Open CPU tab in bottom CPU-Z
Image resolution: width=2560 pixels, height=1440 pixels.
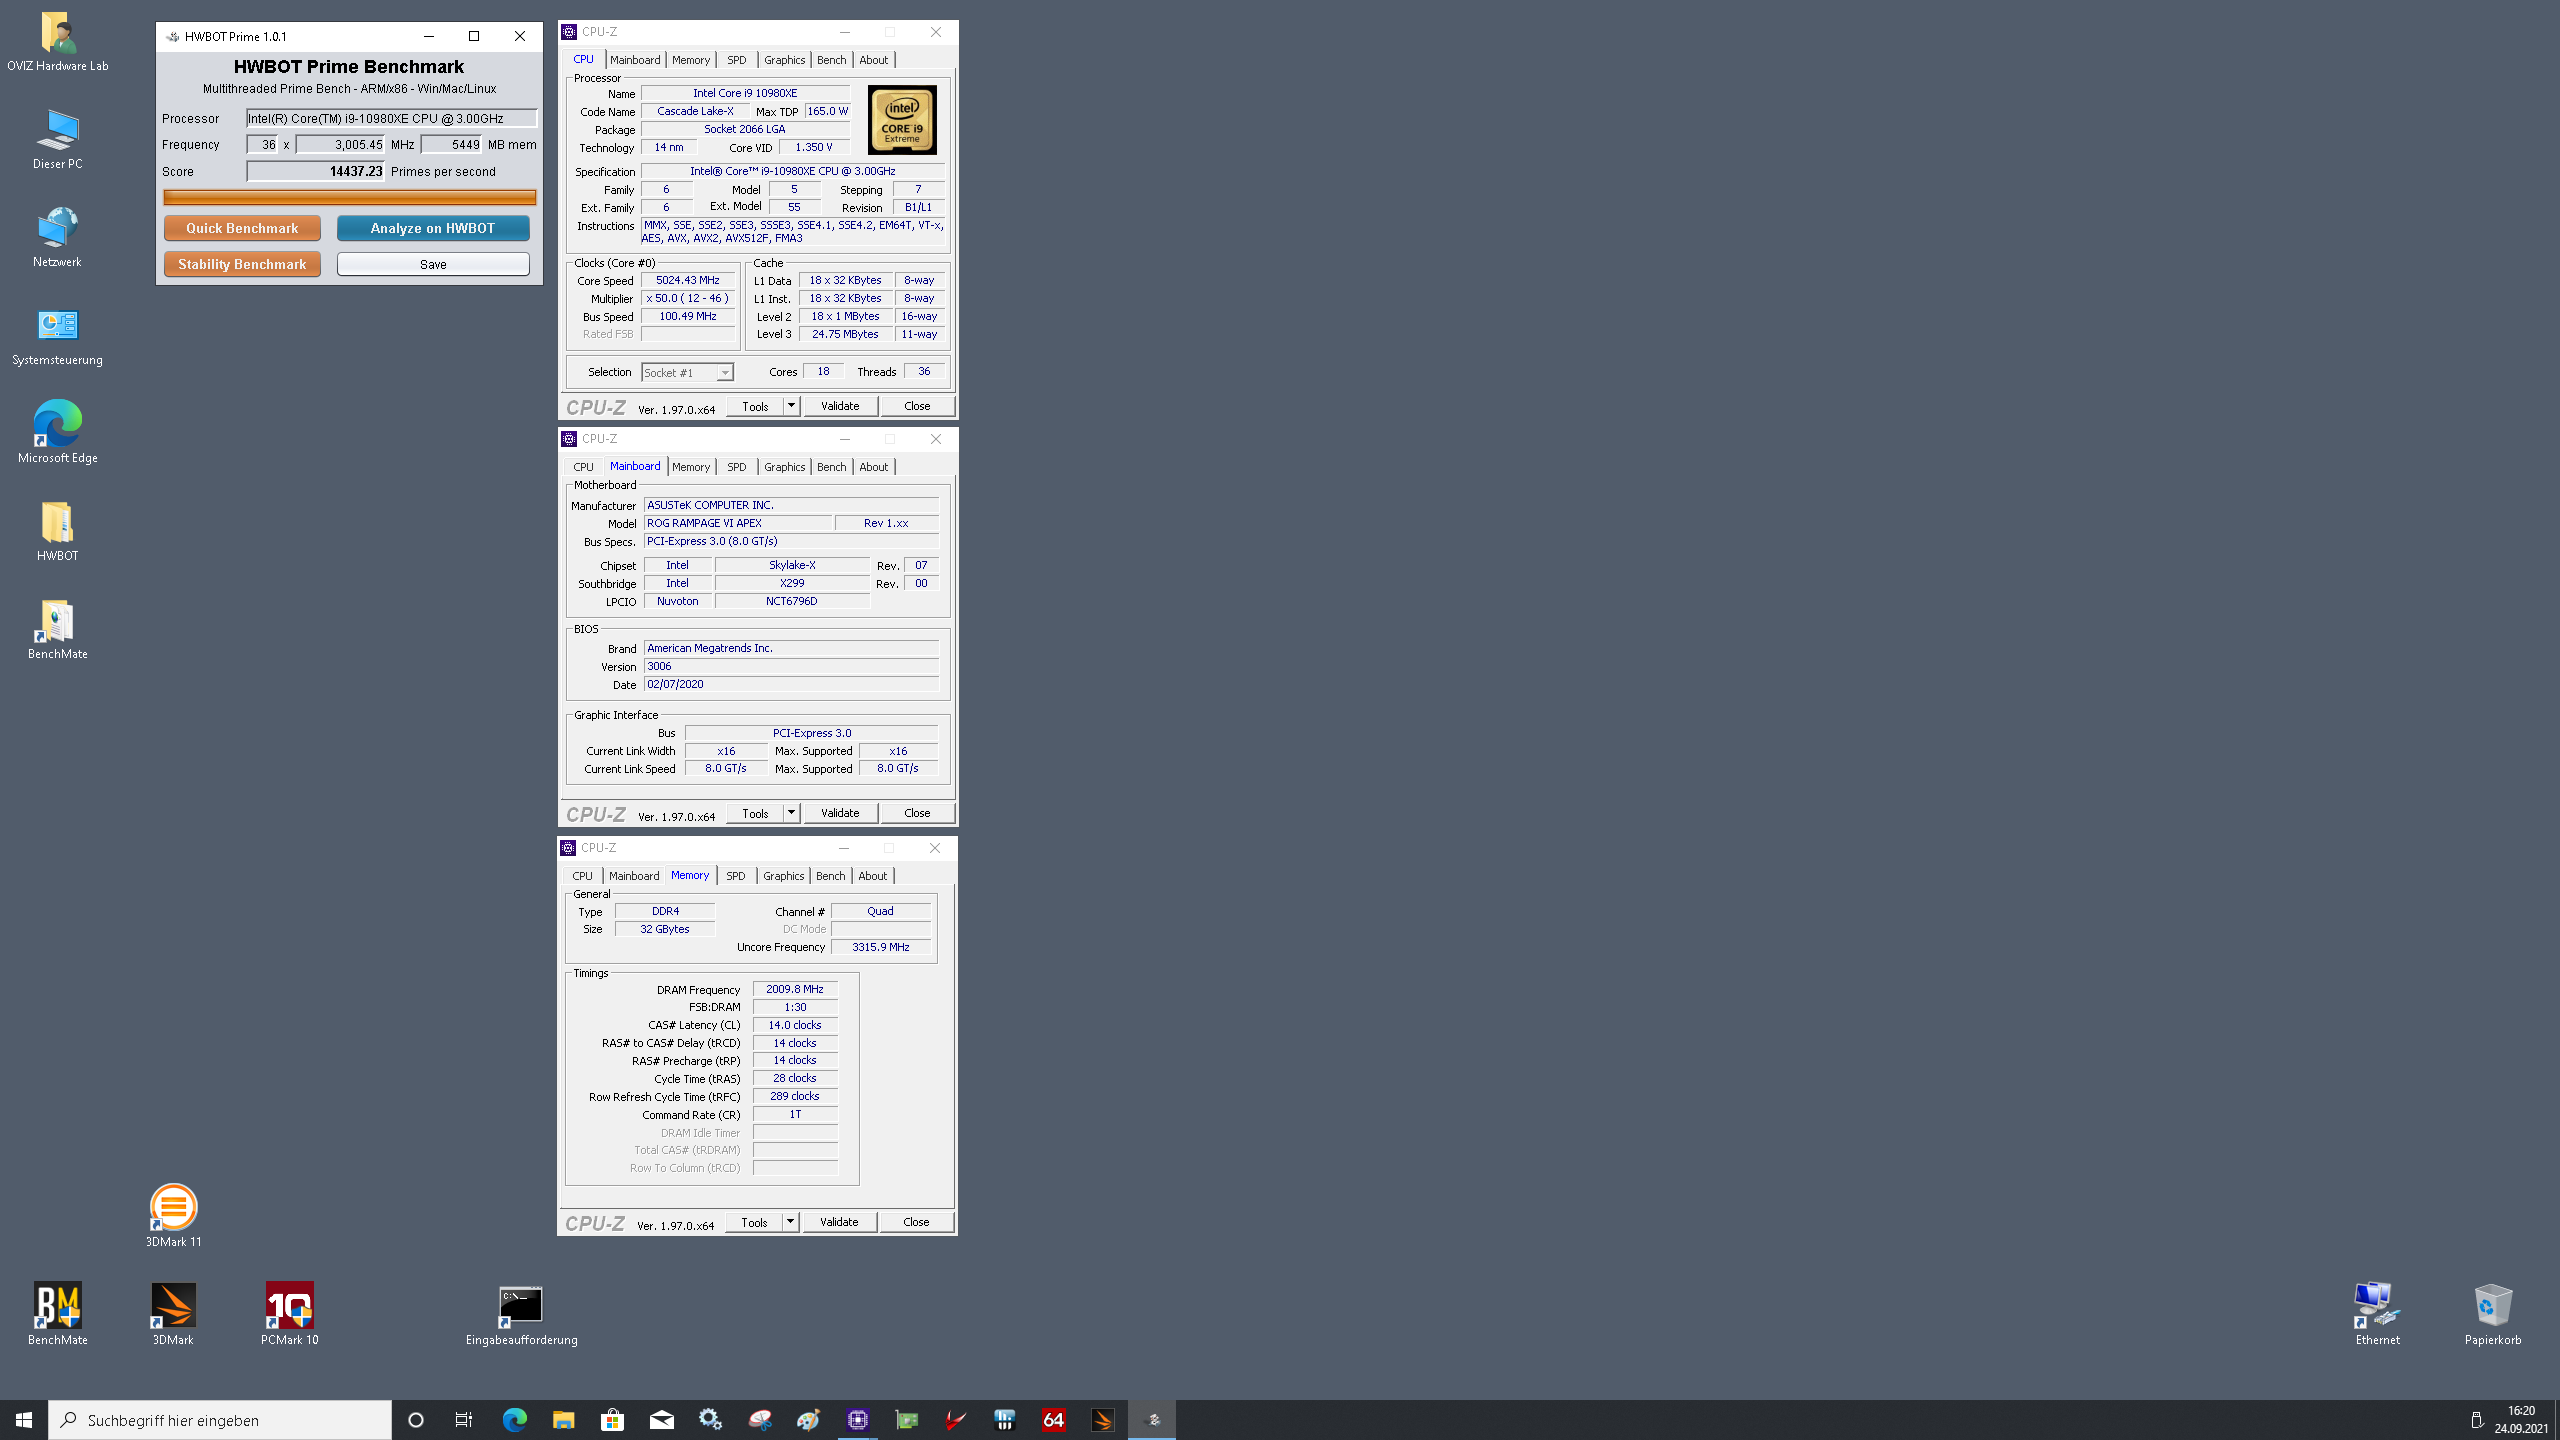[x=582, y=876]
